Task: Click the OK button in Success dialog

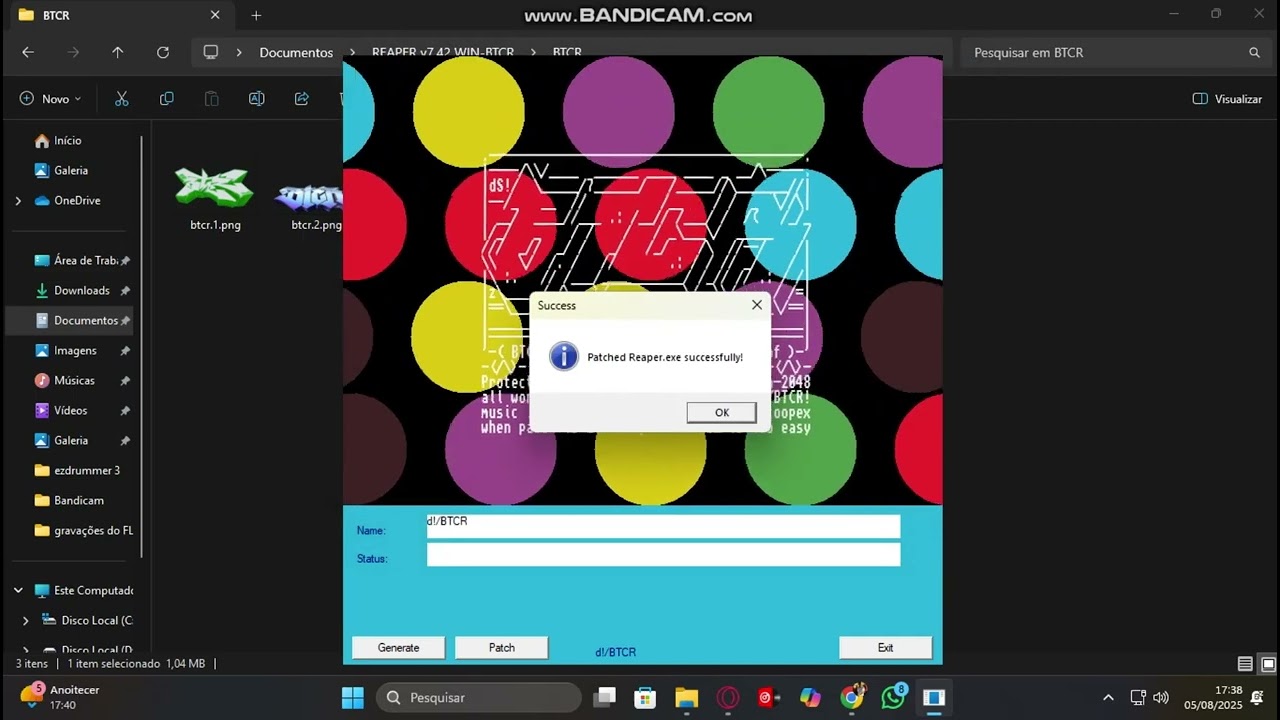Action: (x=721, y=412)
